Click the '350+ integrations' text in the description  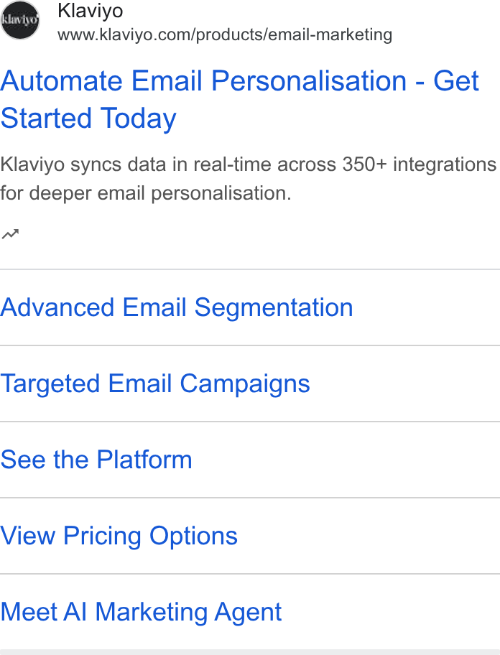pyautogui.click(x=419, y=165)
